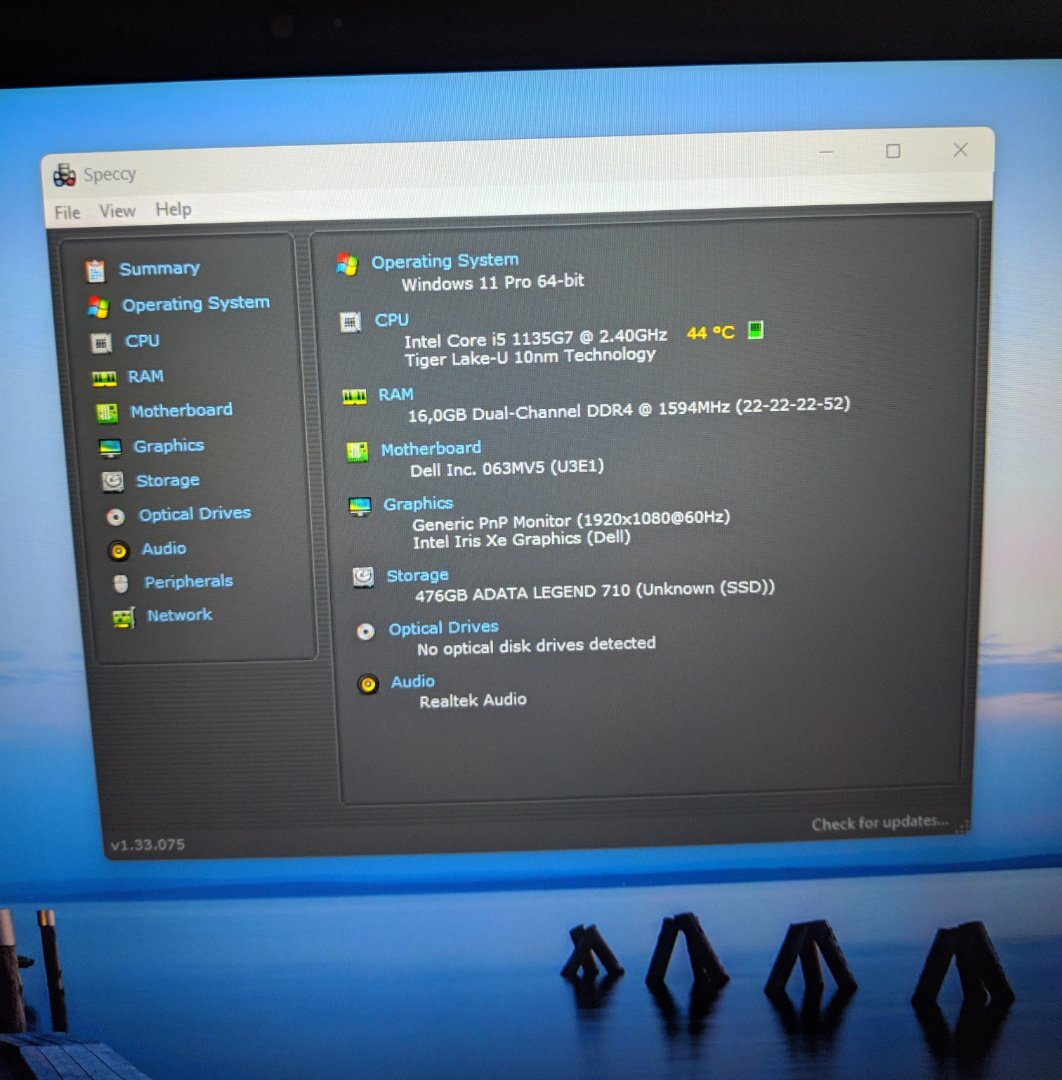
Task: Click the Speccy app icon in title bar
Action: [65, 176]
